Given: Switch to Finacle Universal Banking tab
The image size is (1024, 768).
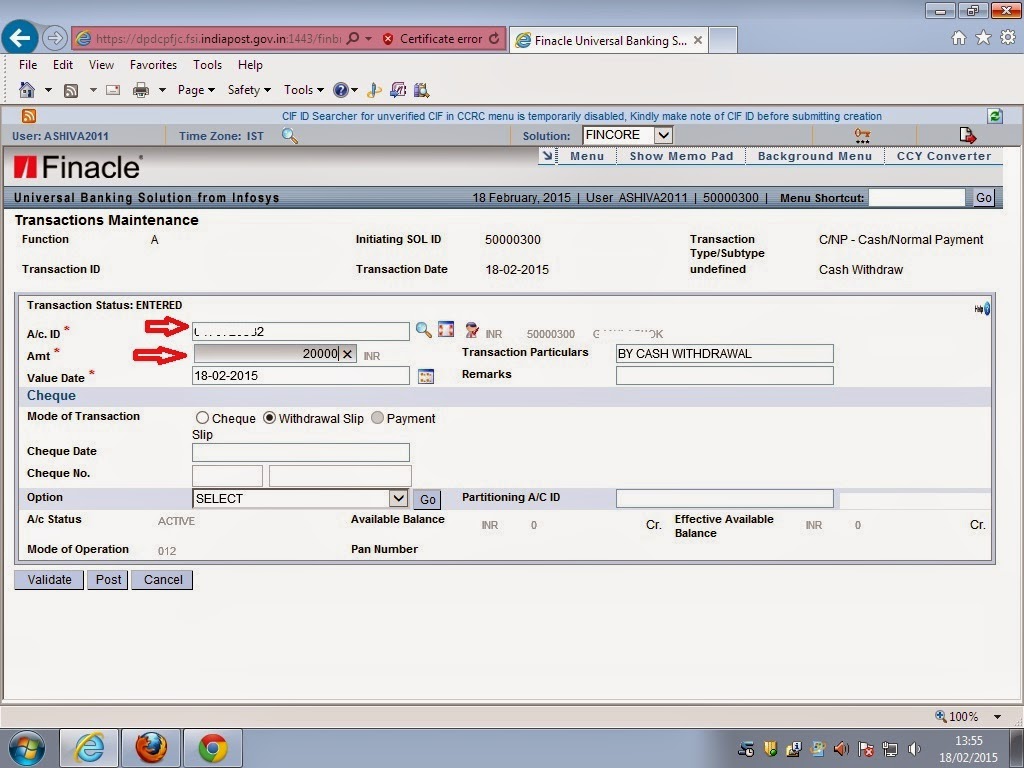Looking at the screenshot, I should [x=609, y=40].
